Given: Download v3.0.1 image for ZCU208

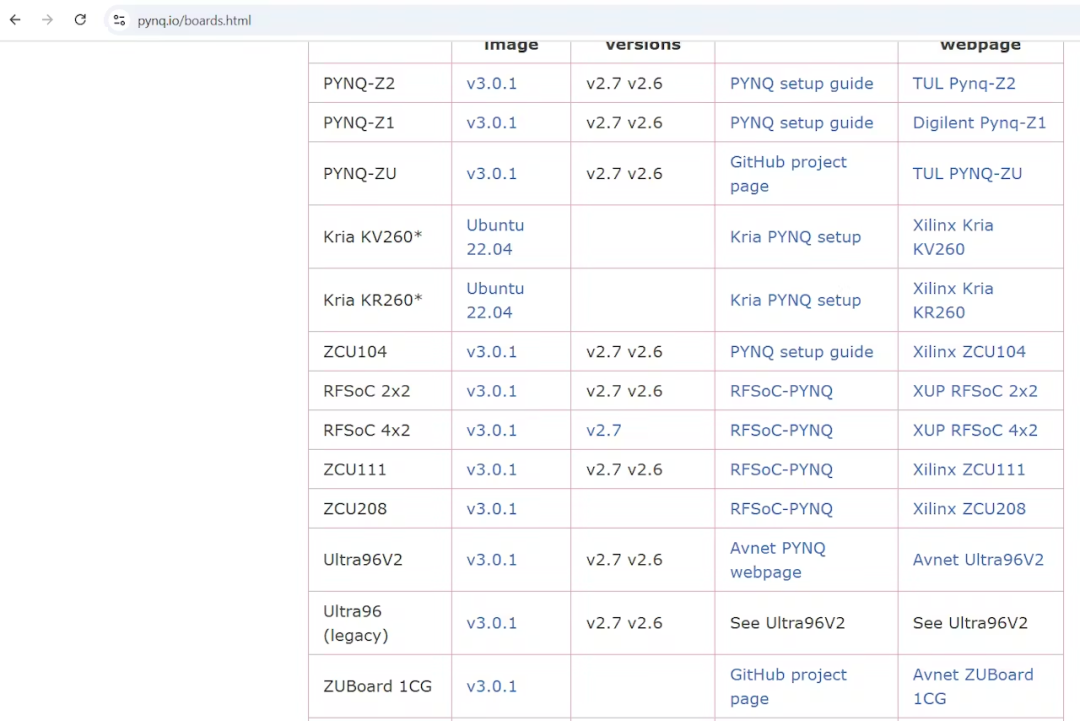Looking at the screenshot, I should pyautogui.click(x=491, y=509).
